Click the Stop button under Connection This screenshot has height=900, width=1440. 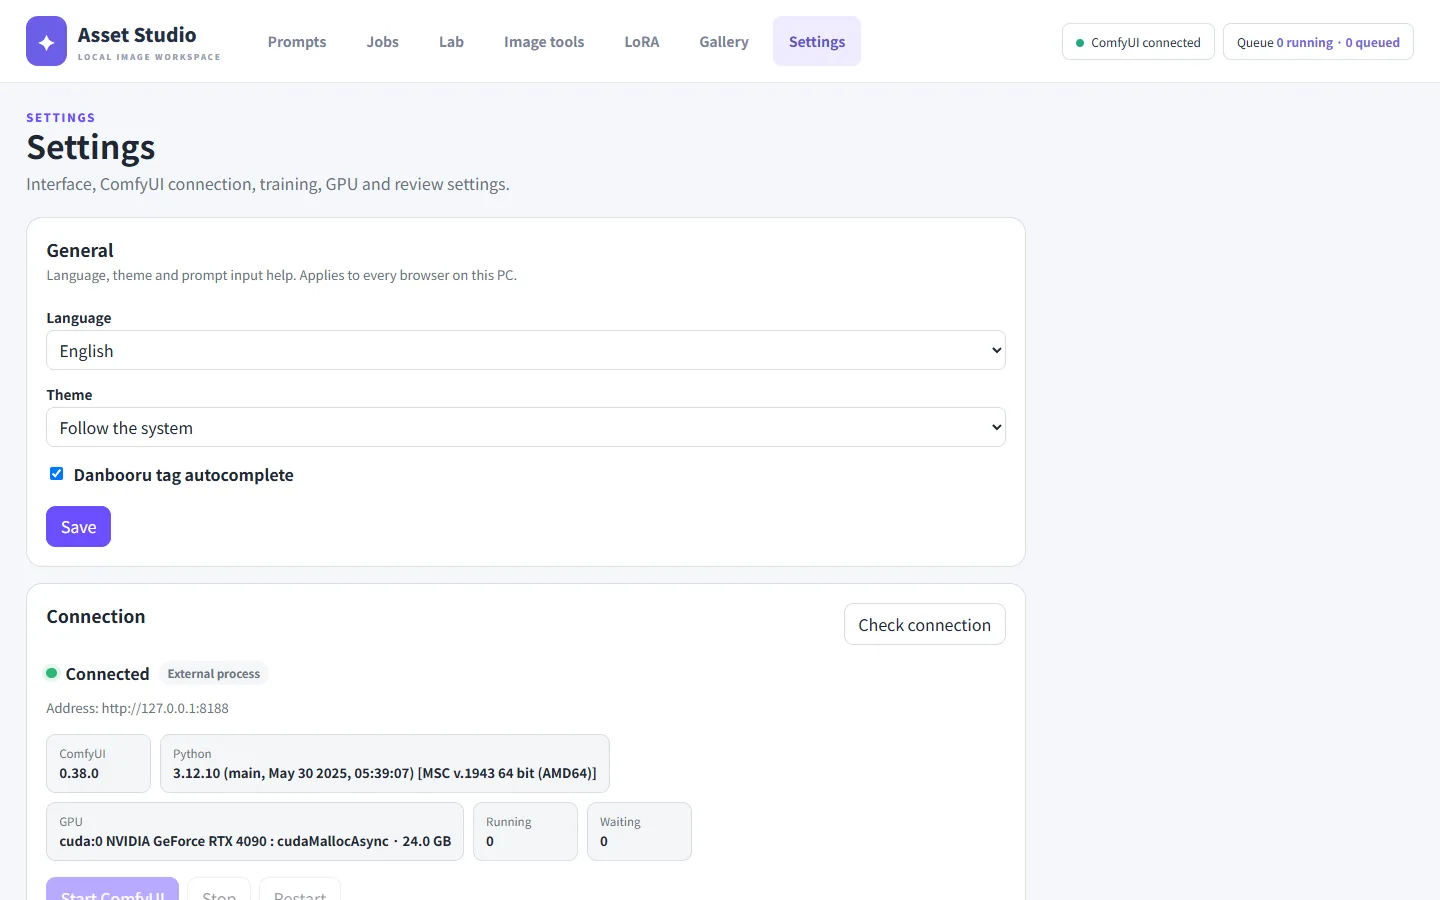pyautogui.click(x=219, y=890)
